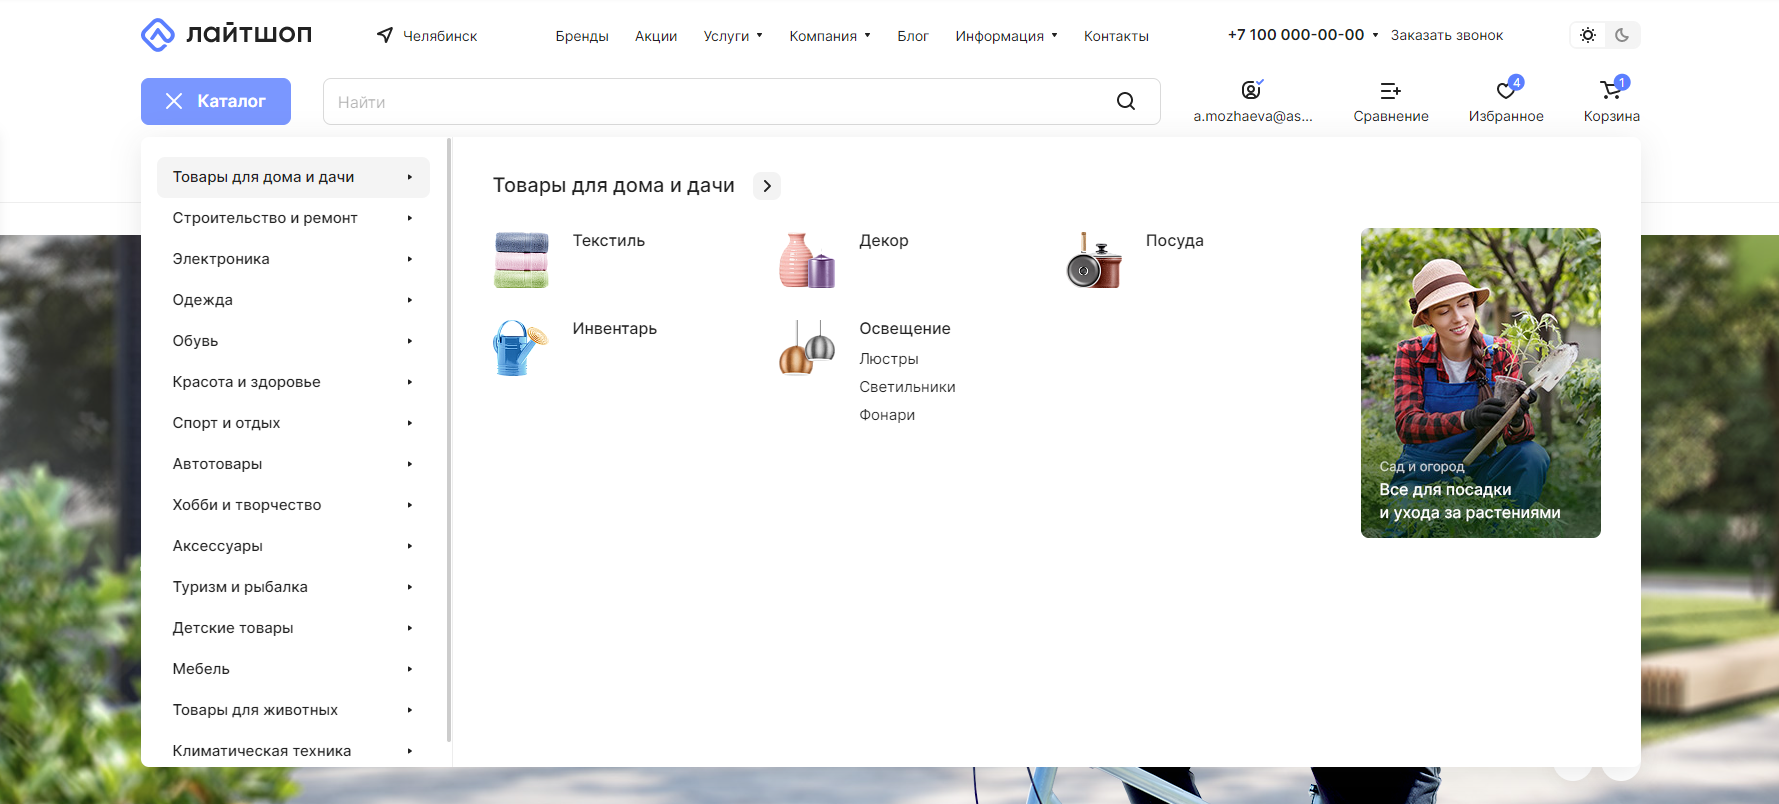Open the Блог menu item
1779x804 pixels.
click(x=913, y=36)
